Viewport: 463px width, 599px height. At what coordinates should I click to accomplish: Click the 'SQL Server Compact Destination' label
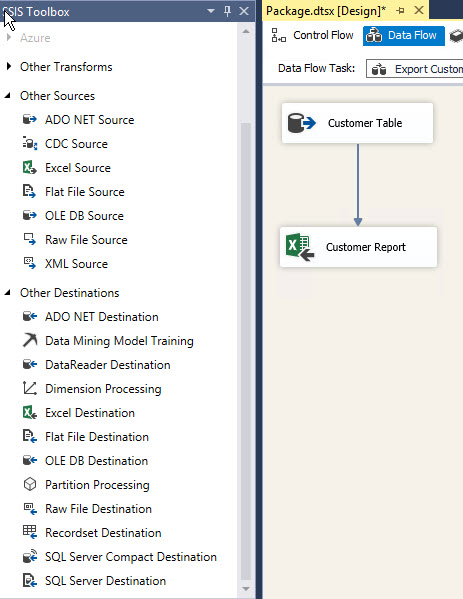coord(131,557)
